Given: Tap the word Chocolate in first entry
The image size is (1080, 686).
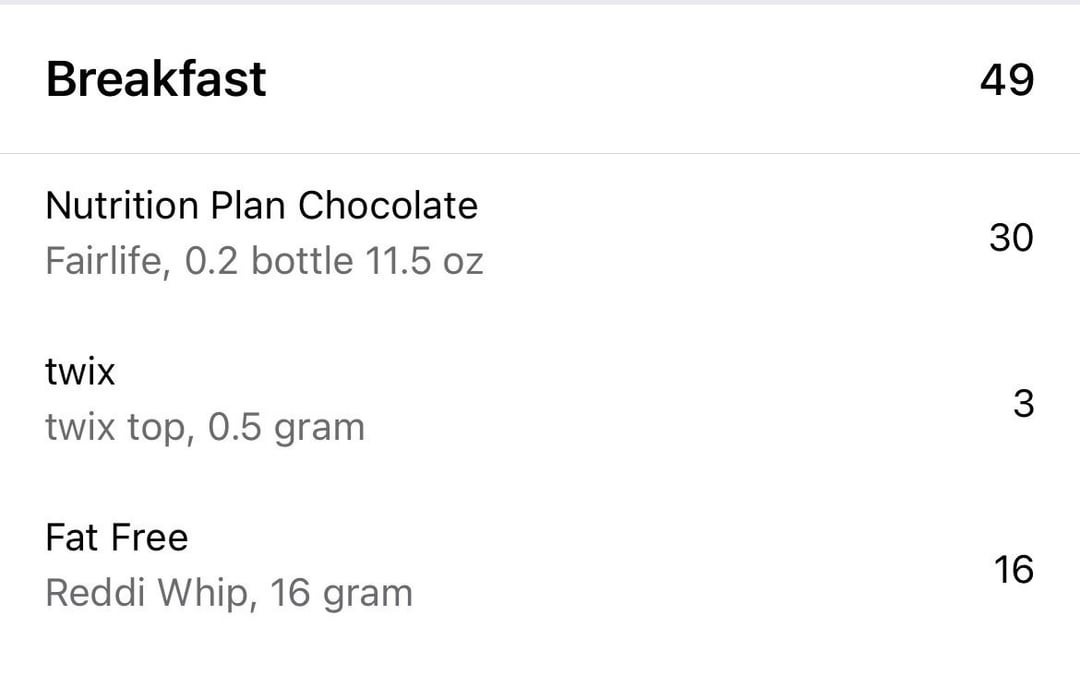Looking at the screenshot, I should (x=388, y=205).
